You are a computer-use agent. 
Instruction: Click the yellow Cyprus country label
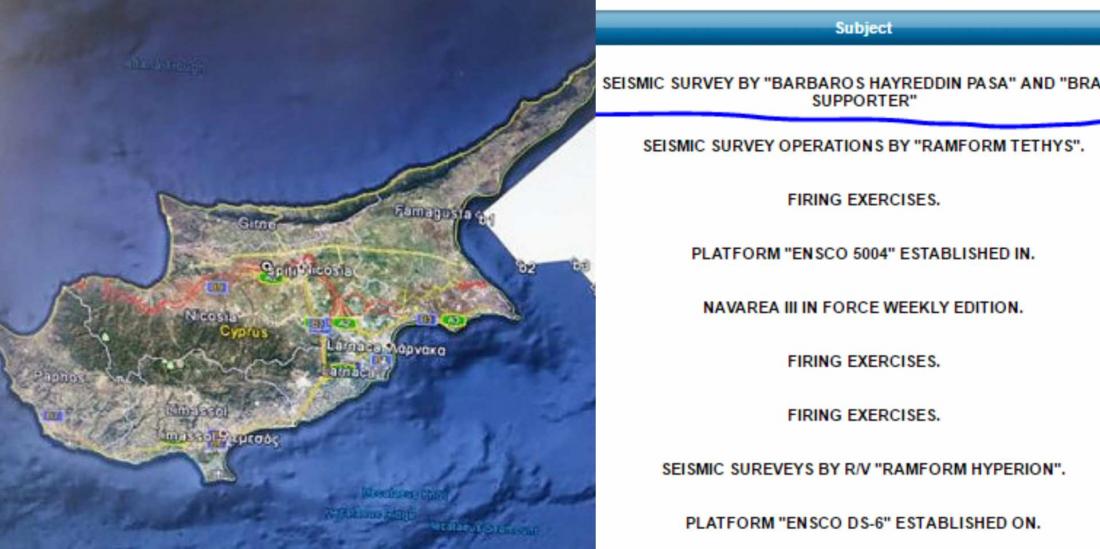click(244, 332)
